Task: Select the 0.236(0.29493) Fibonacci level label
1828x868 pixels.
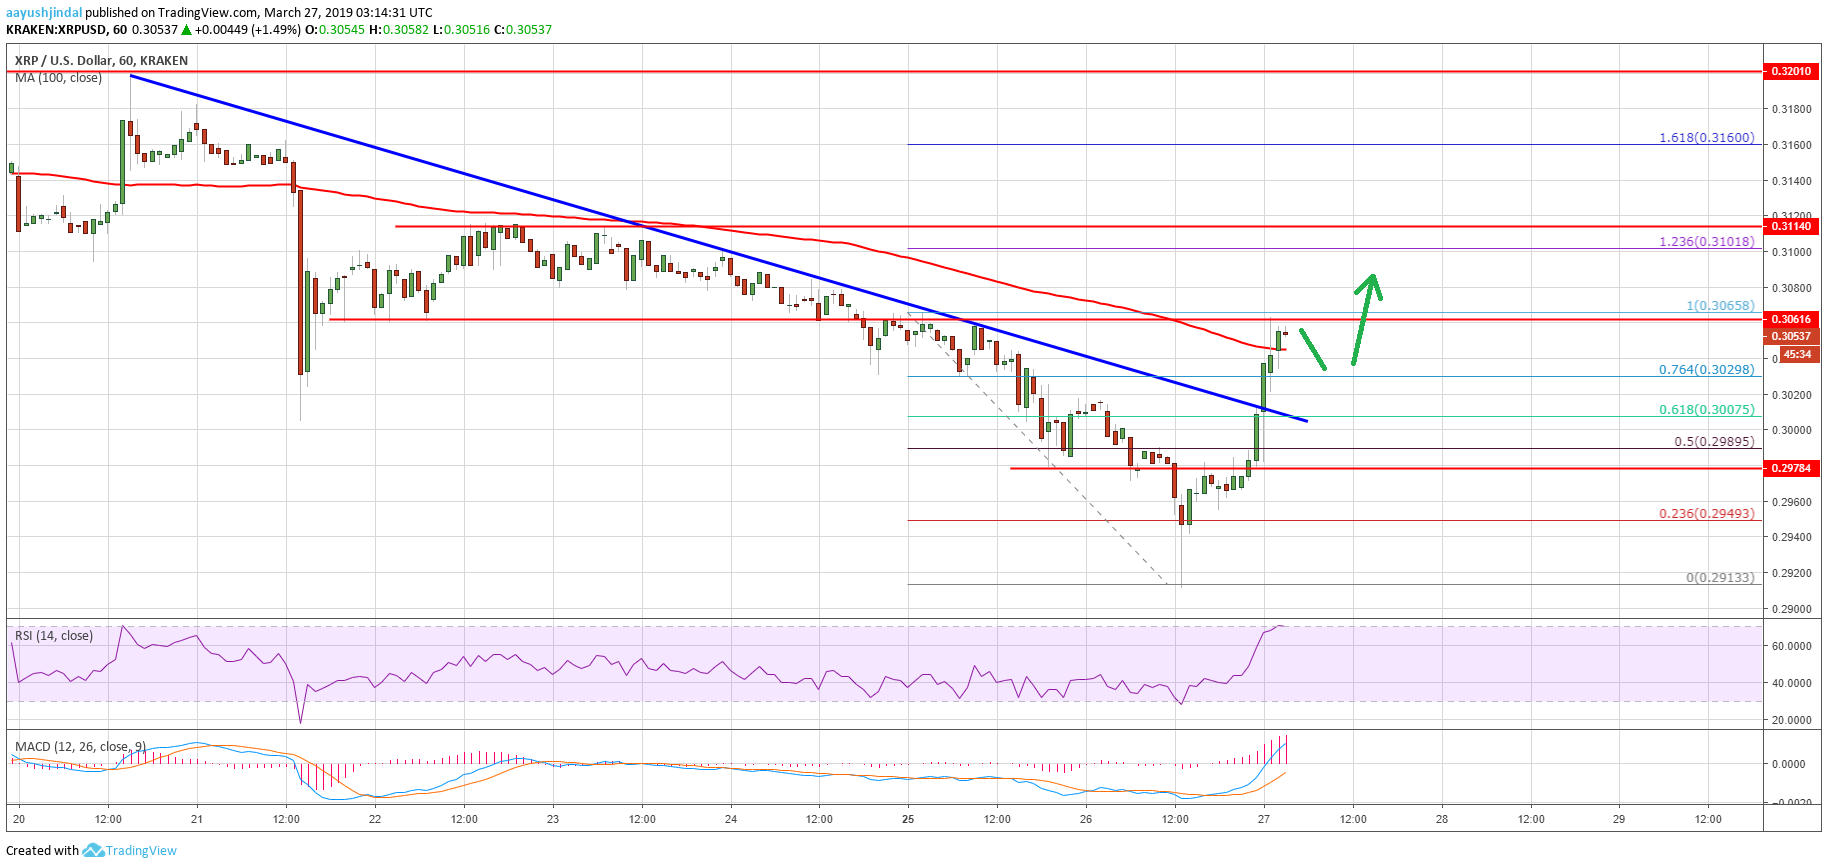Action: 1706,513
